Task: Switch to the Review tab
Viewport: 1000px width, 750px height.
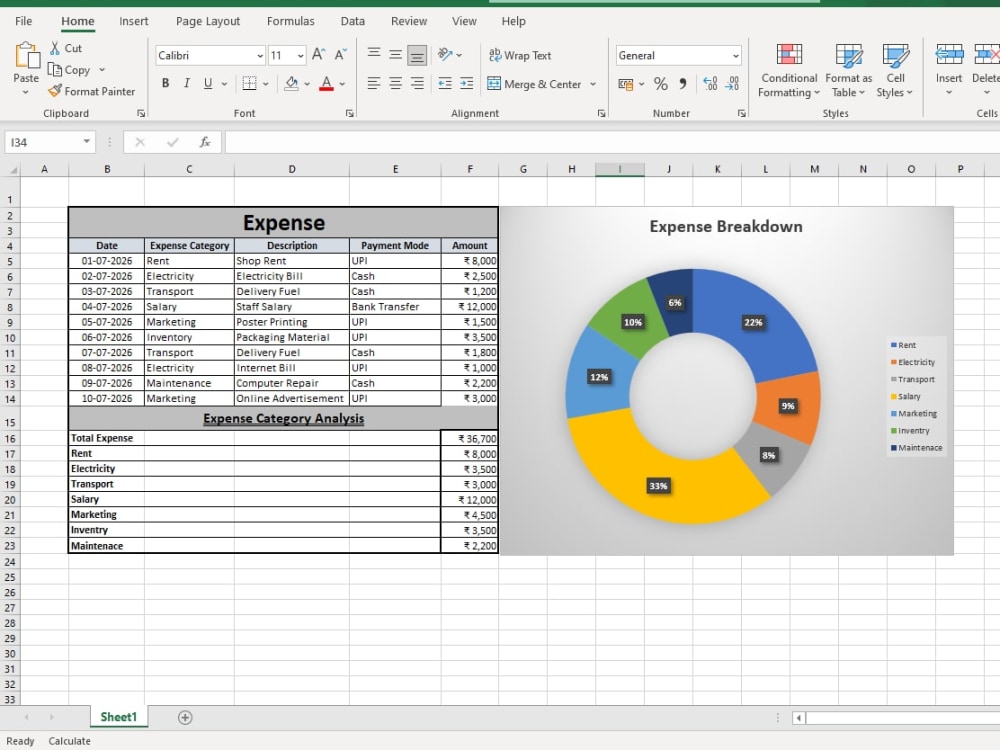Action: point(409,21)
